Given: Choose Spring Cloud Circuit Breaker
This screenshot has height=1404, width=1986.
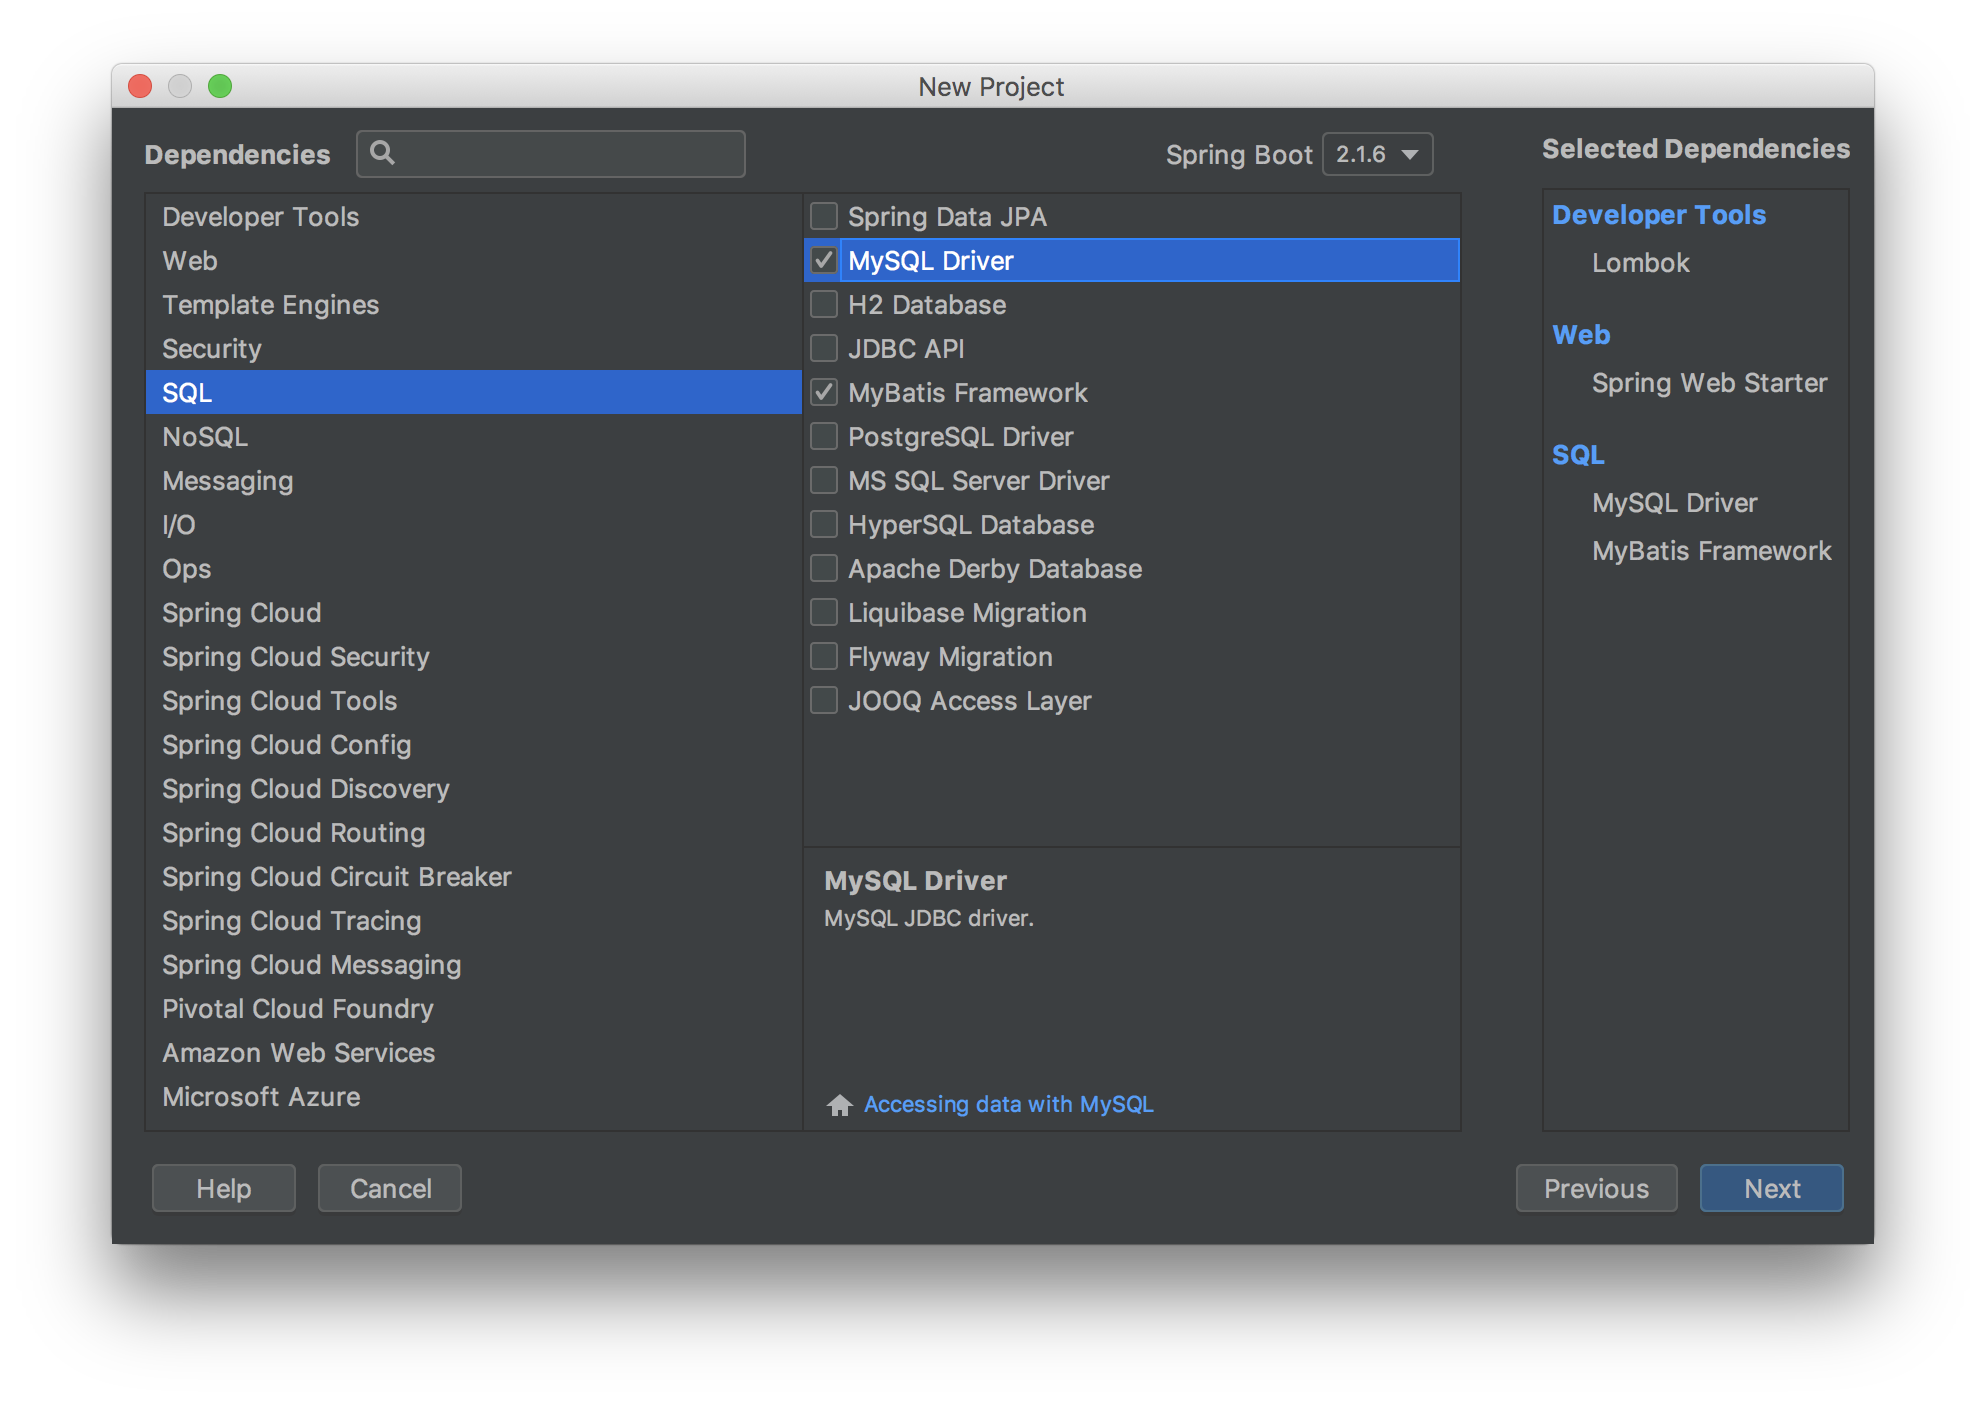Looking at the screenshot, I should (x=473, y=876).
